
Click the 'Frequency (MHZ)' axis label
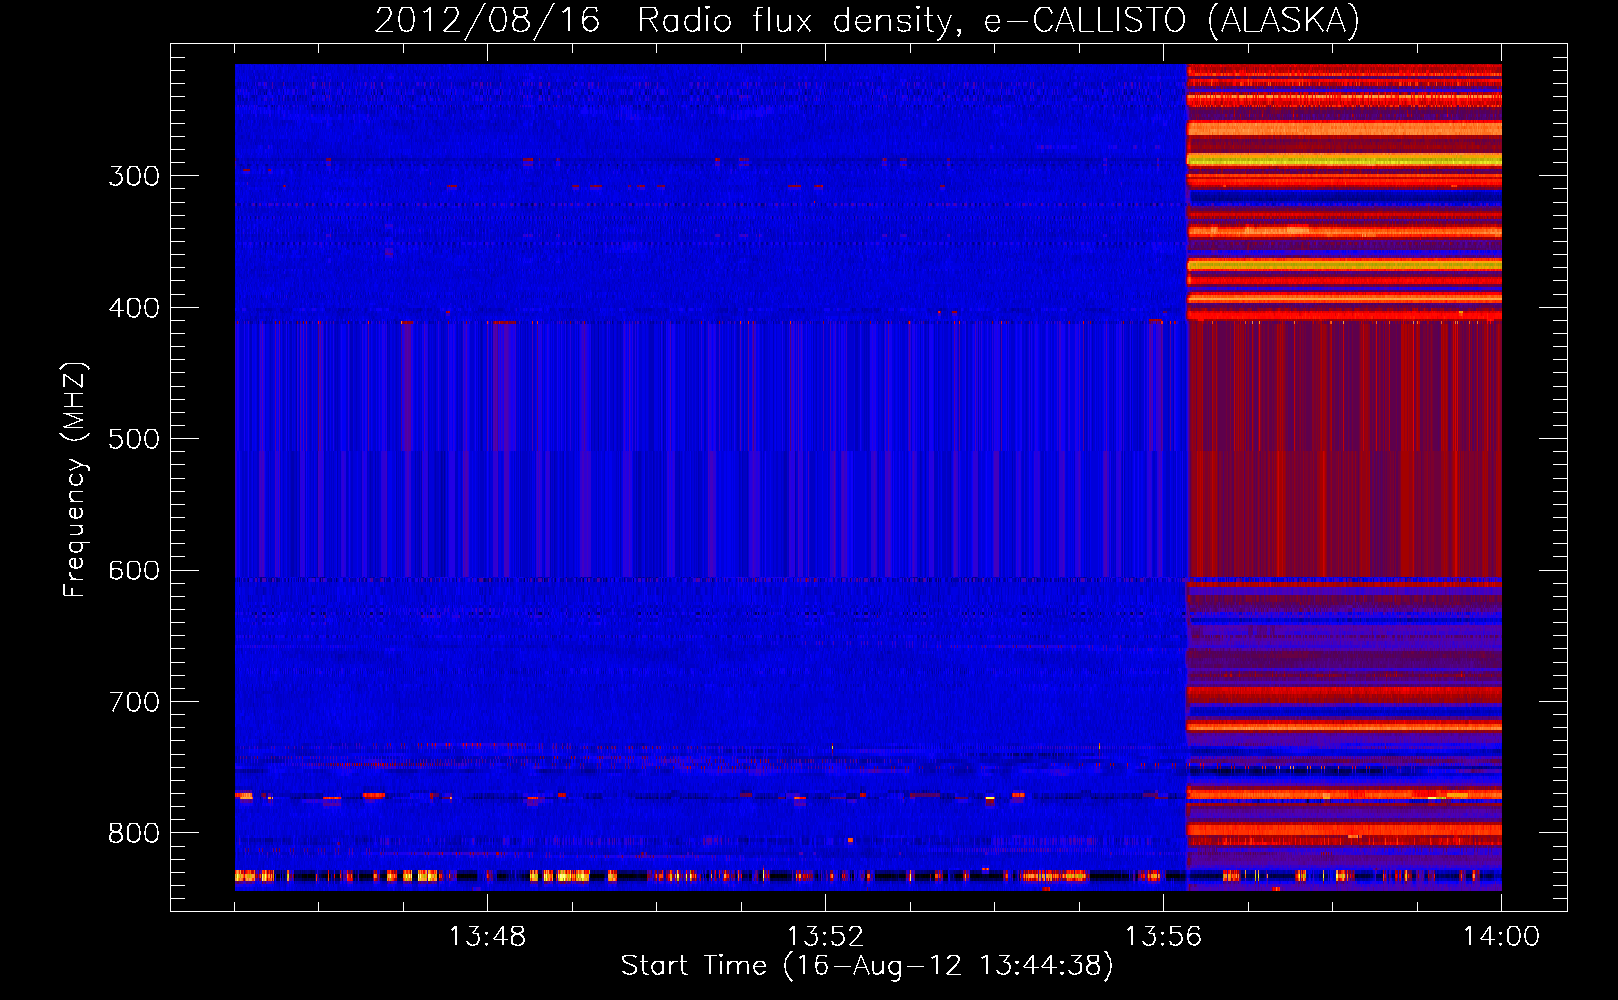tap(74, 479)
